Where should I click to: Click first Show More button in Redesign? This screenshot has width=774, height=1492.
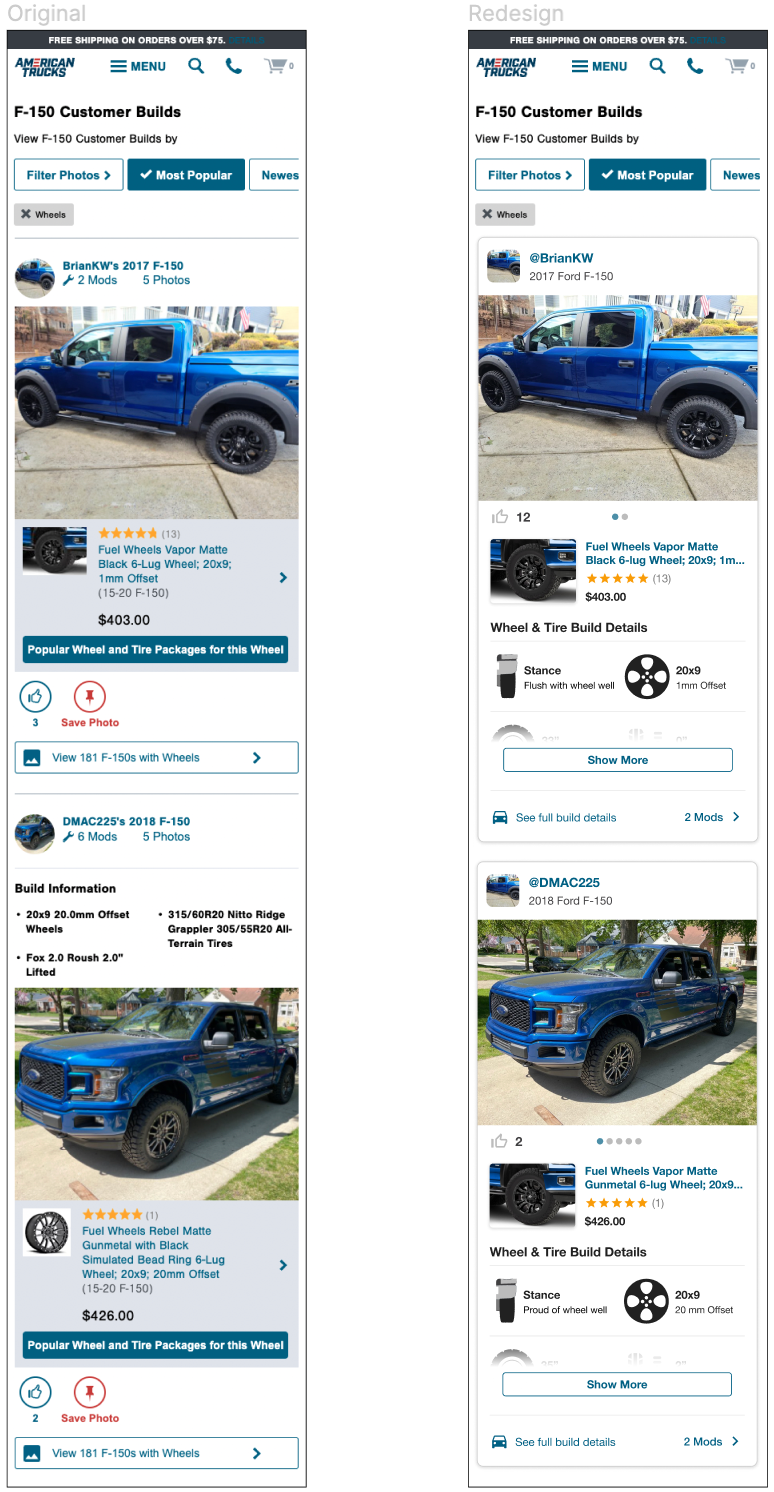click(618, 760)
